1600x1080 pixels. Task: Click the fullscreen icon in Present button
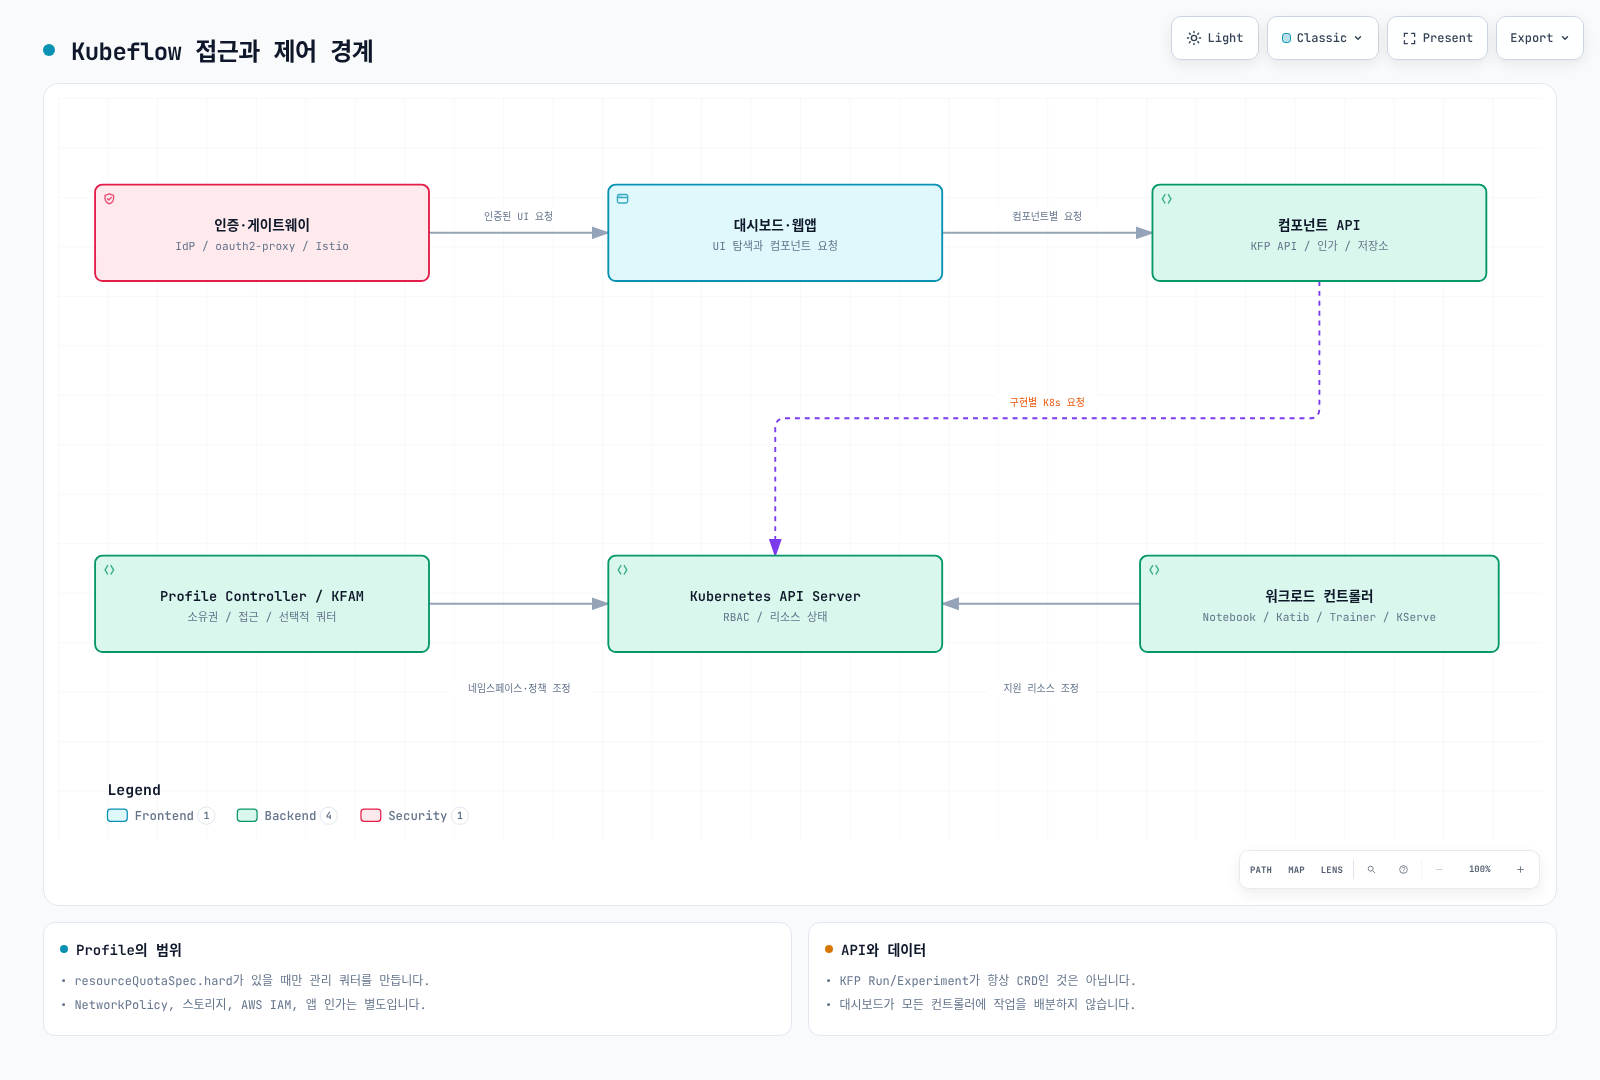[1409, 38]
